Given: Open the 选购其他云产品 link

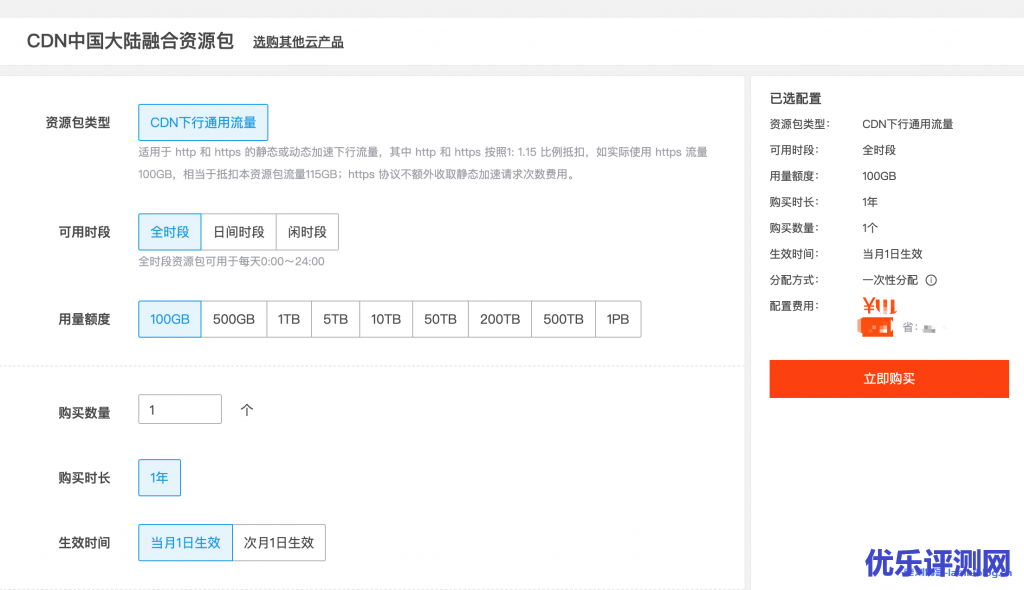Looking at the screenshot, I should click(x=298, y=42).
